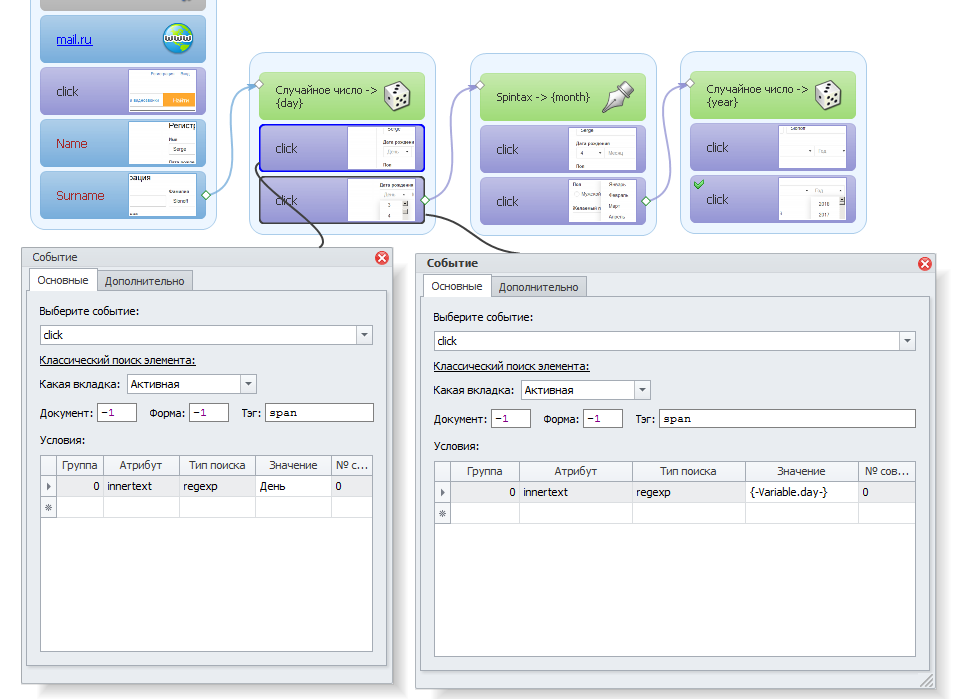Click the Тип поиска header in right table
The height and width of the screenshot is (699, 962).
tap(688, 471)
